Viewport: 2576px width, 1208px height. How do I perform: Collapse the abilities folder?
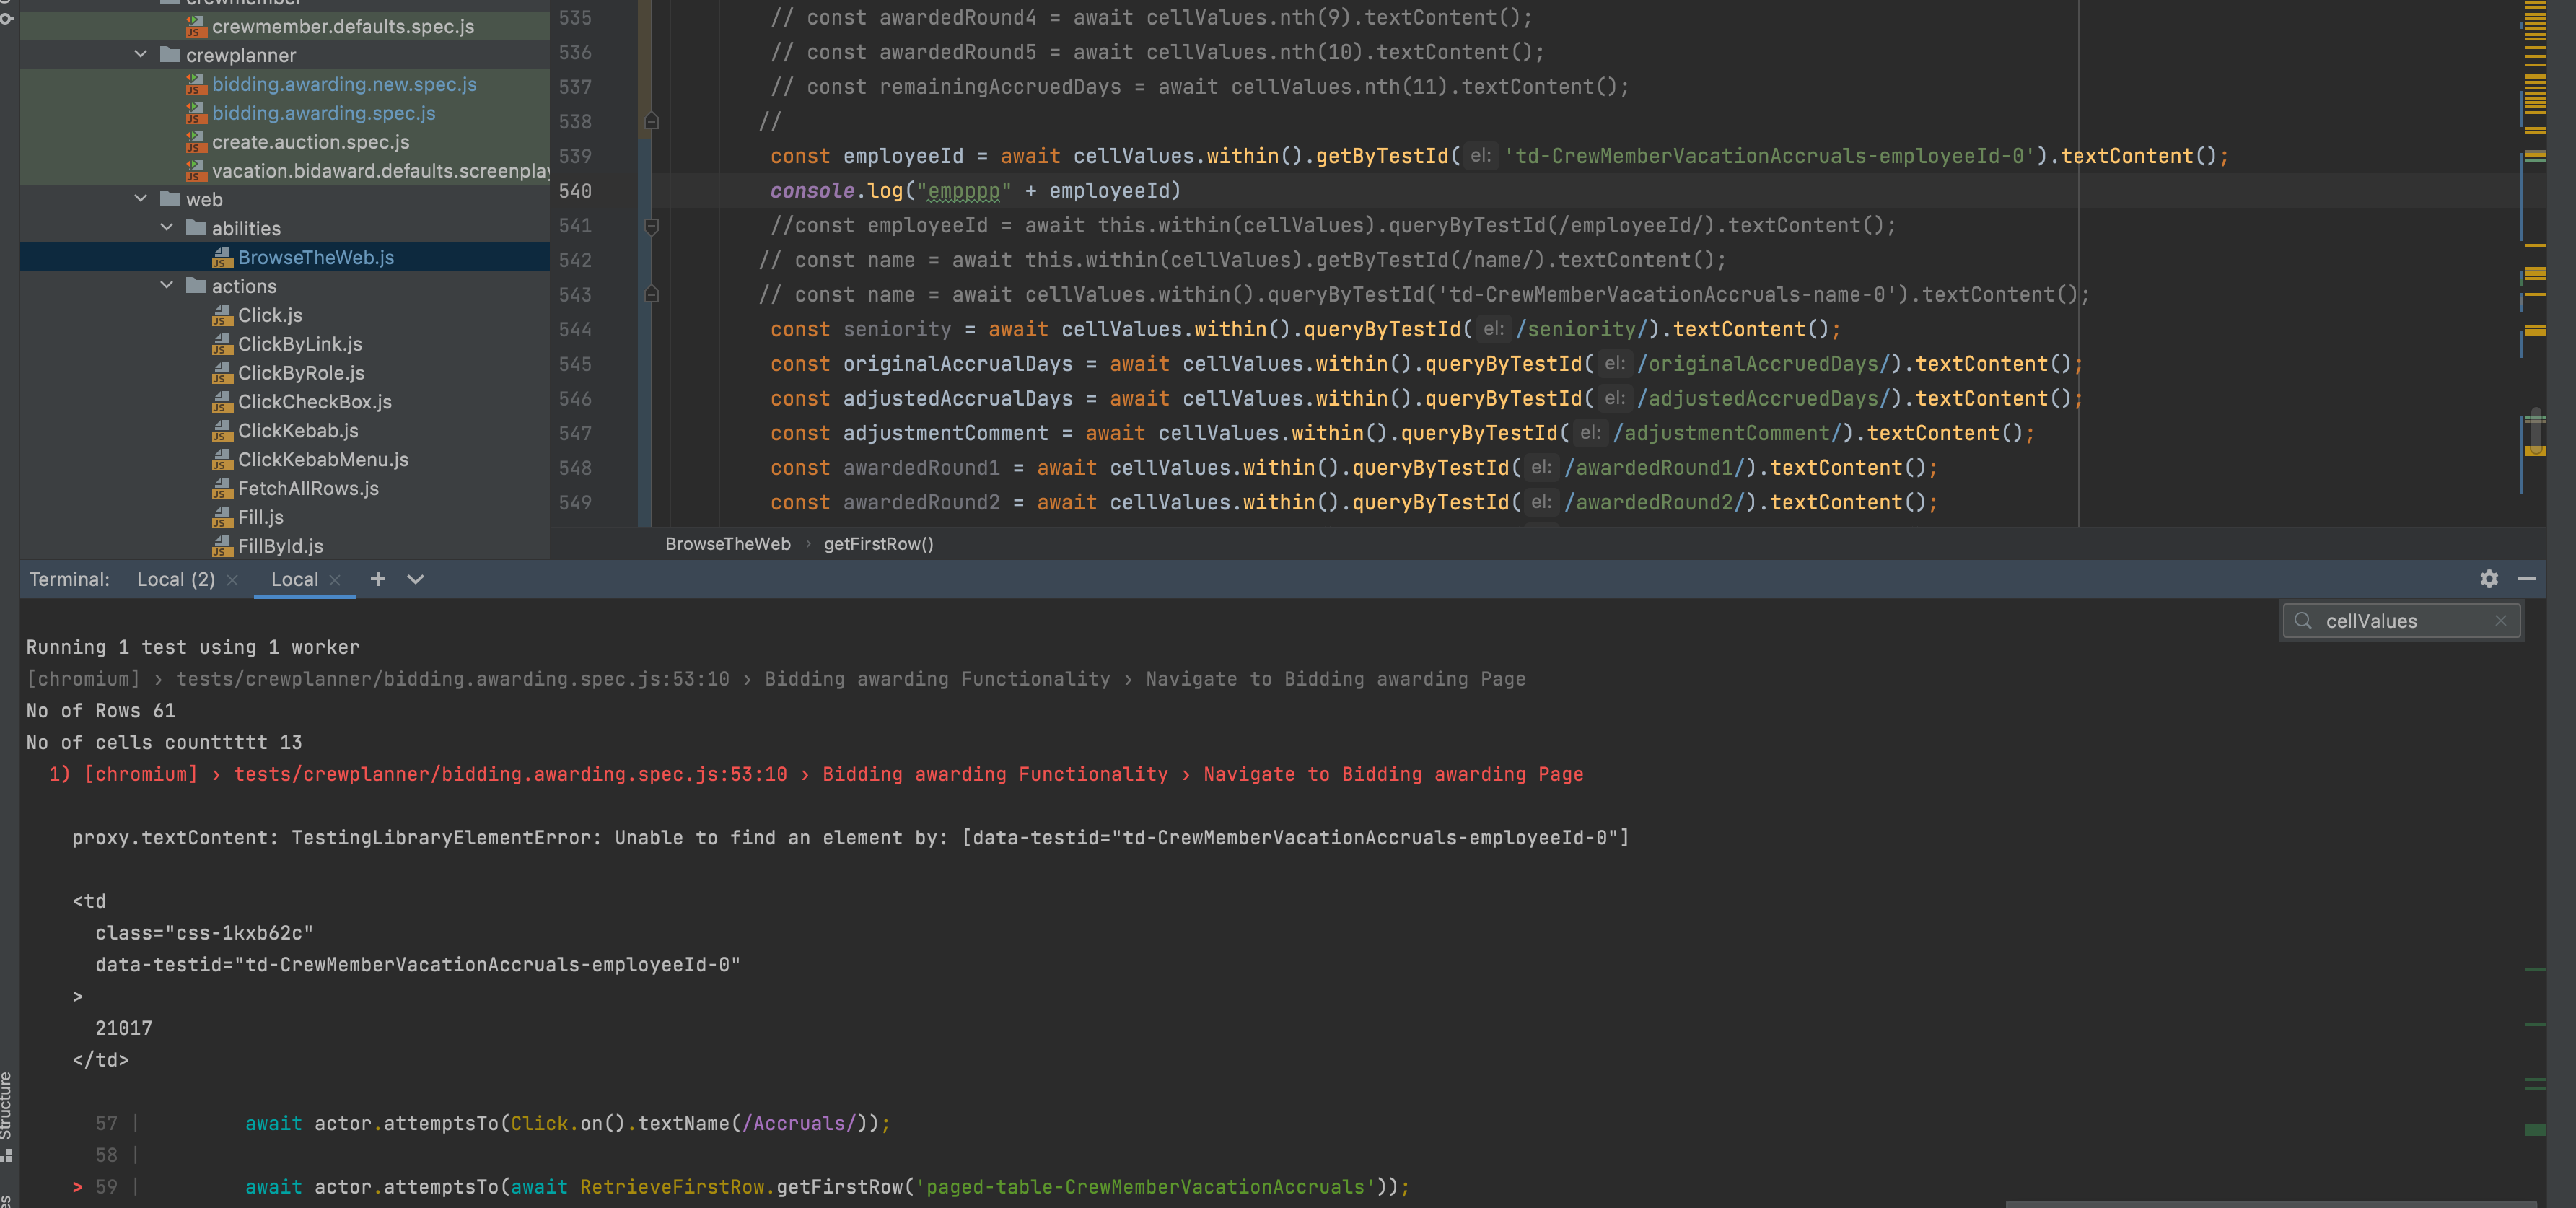[x=167, y=228]
